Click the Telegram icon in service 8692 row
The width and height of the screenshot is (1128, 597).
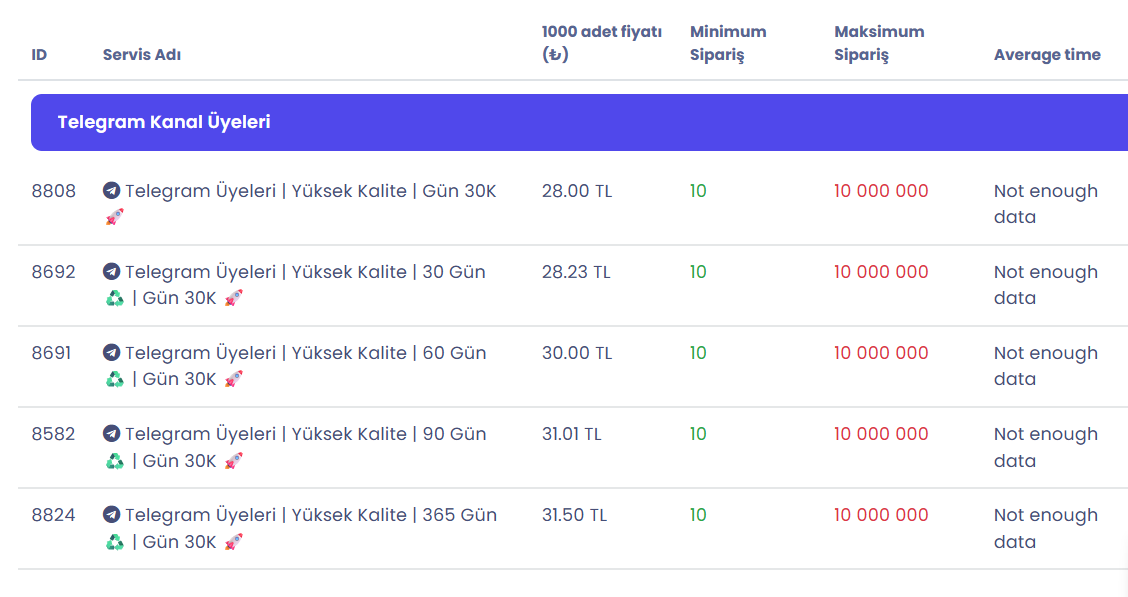click(x=112, y=272)
